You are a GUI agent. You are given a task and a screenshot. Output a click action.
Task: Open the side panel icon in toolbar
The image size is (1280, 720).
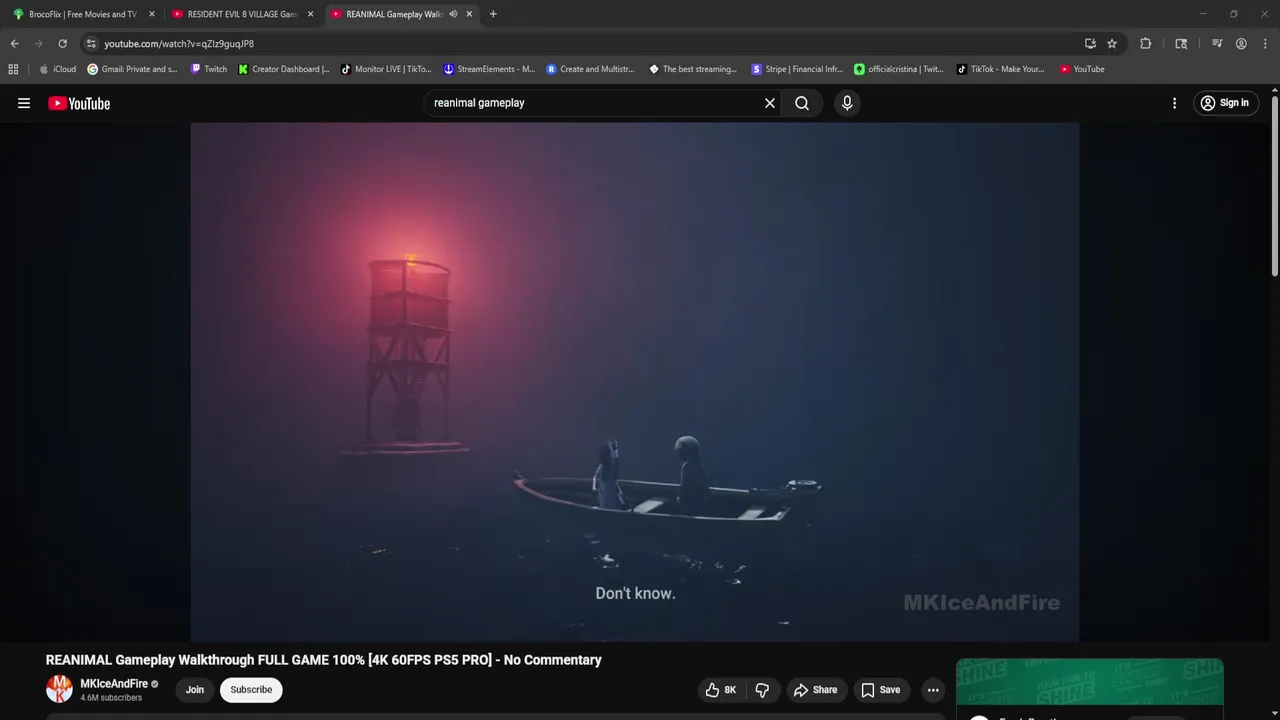pyautogui.click(x=1181, y=44)
